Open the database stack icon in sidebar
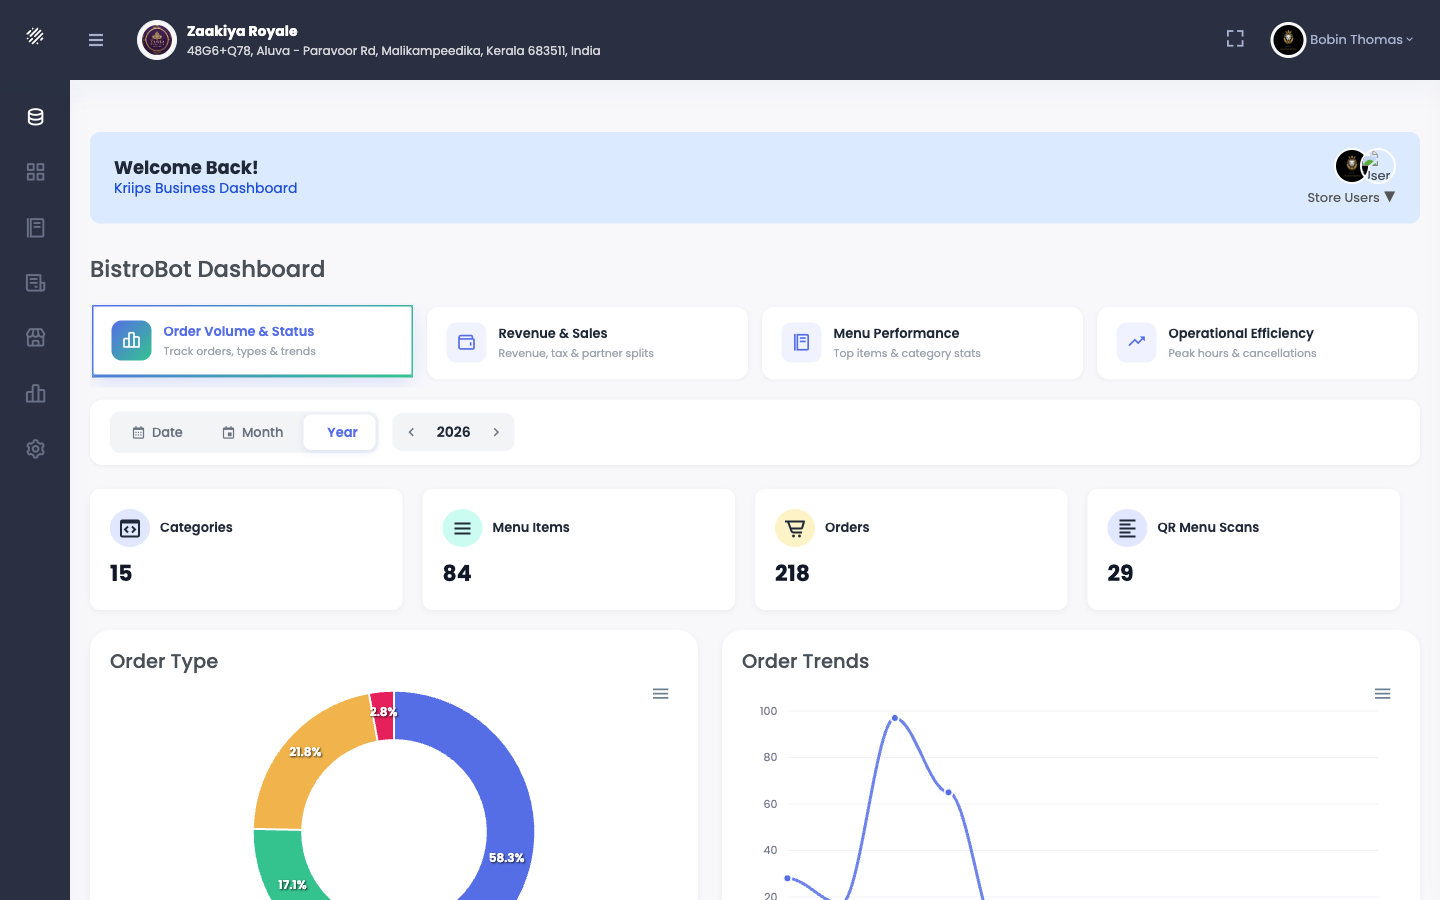Screen dimensions: 1440x900 click(35, 117)
